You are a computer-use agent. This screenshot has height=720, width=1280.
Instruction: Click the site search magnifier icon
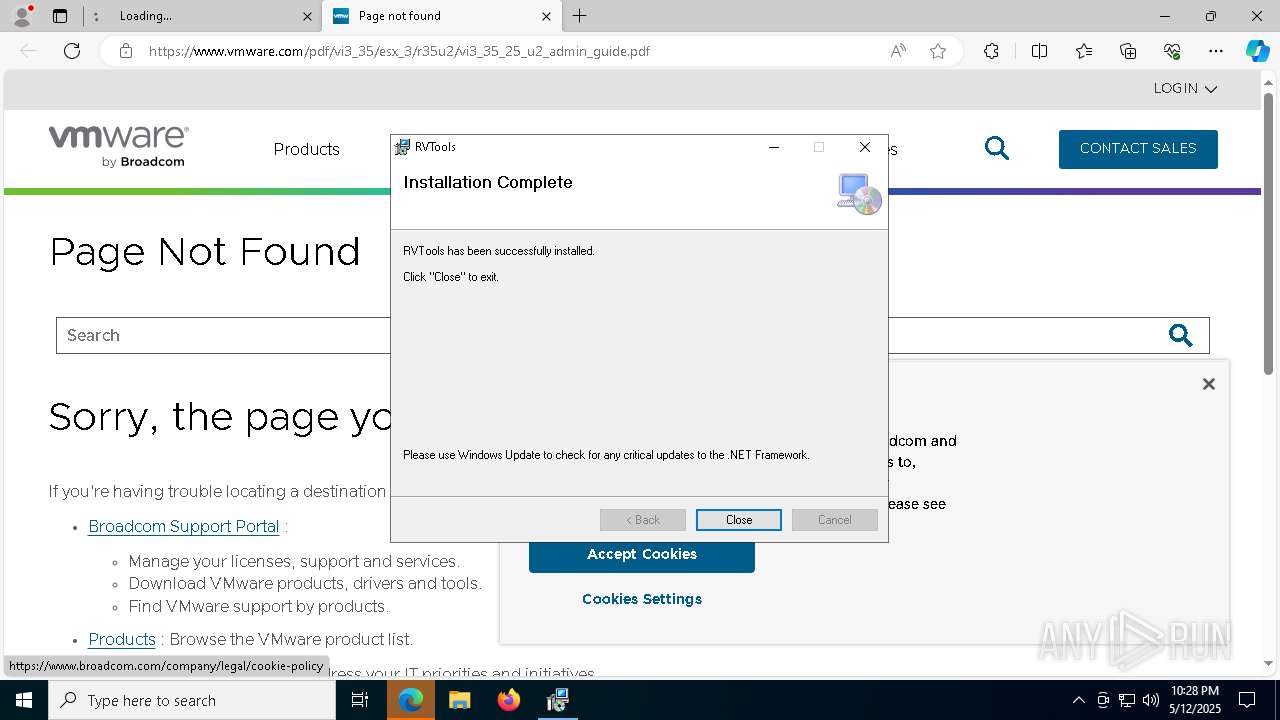click(x=997, y=148)
